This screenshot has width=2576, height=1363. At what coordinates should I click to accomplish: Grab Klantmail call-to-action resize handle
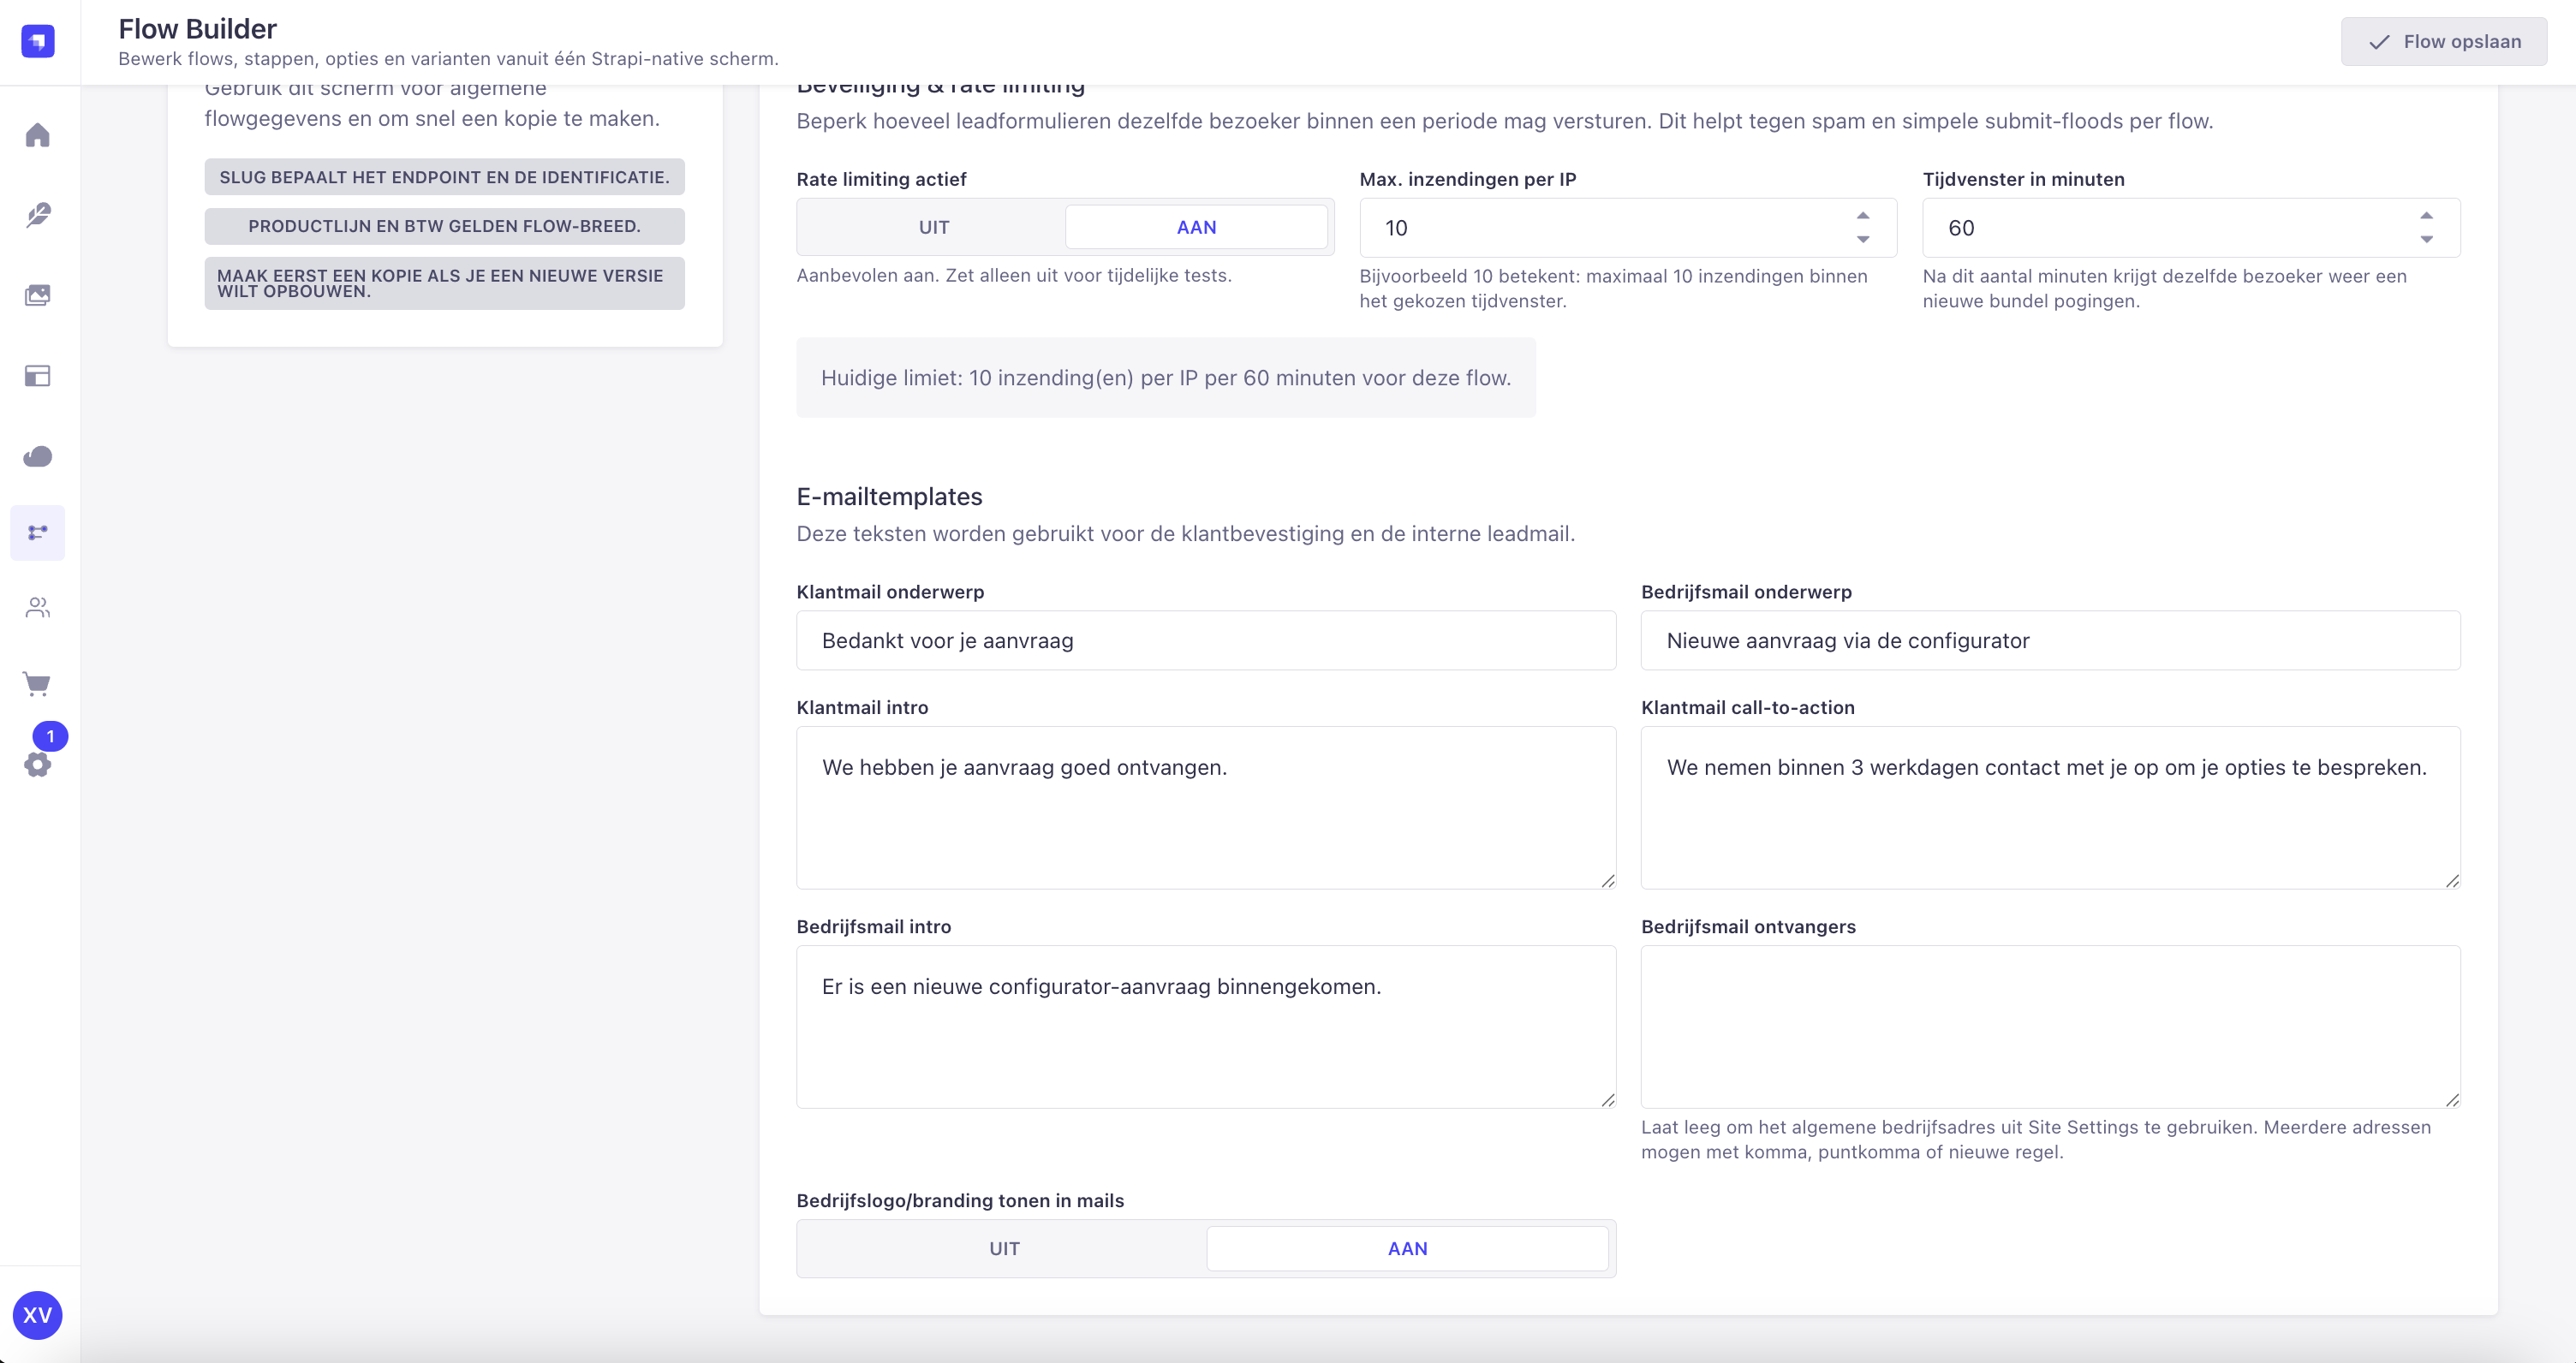[2451, 880]
